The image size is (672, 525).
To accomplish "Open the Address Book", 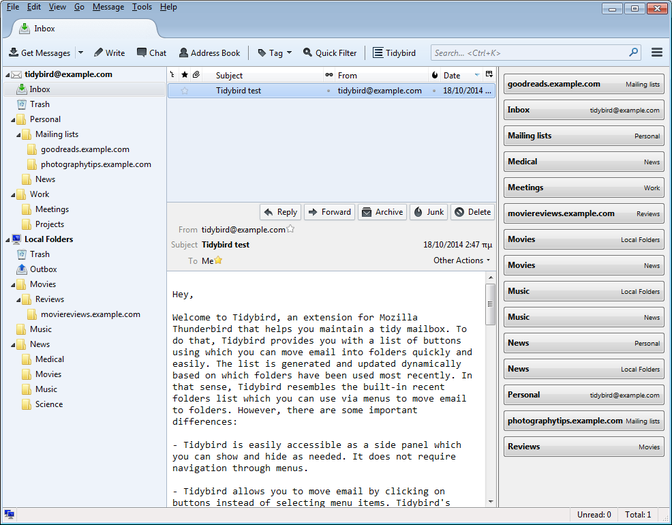I will tap(210, 53).
